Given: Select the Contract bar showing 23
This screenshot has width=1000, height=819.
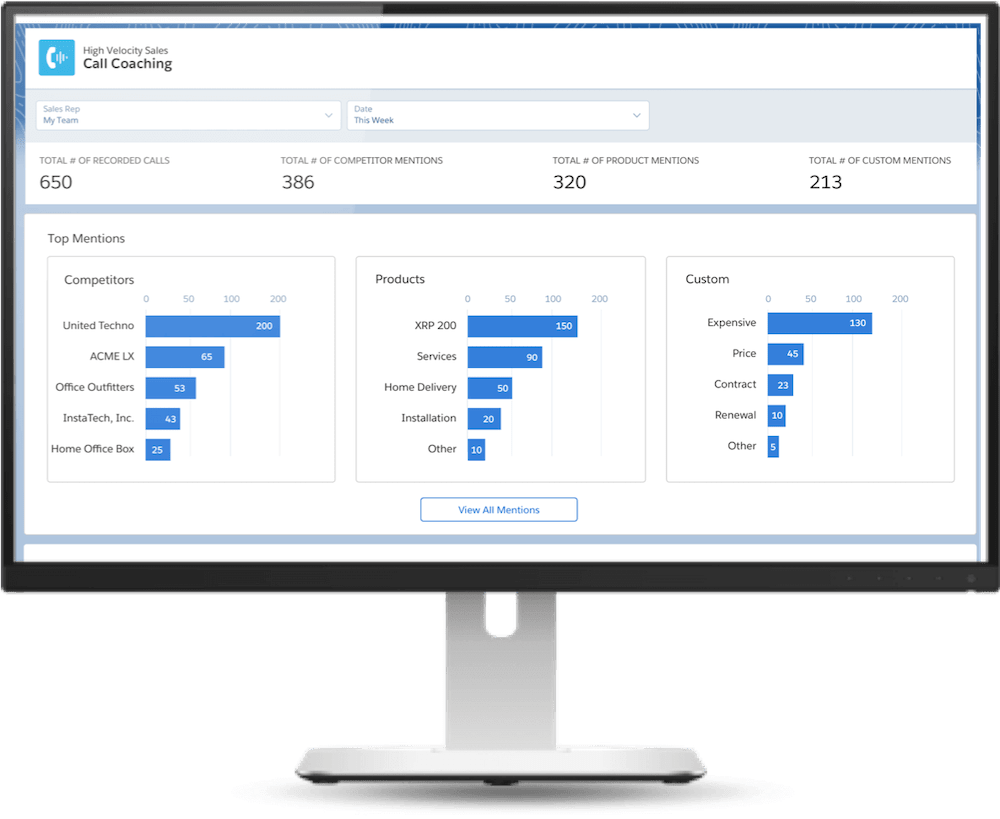Looking at the screenshot, I should (780, 385).
